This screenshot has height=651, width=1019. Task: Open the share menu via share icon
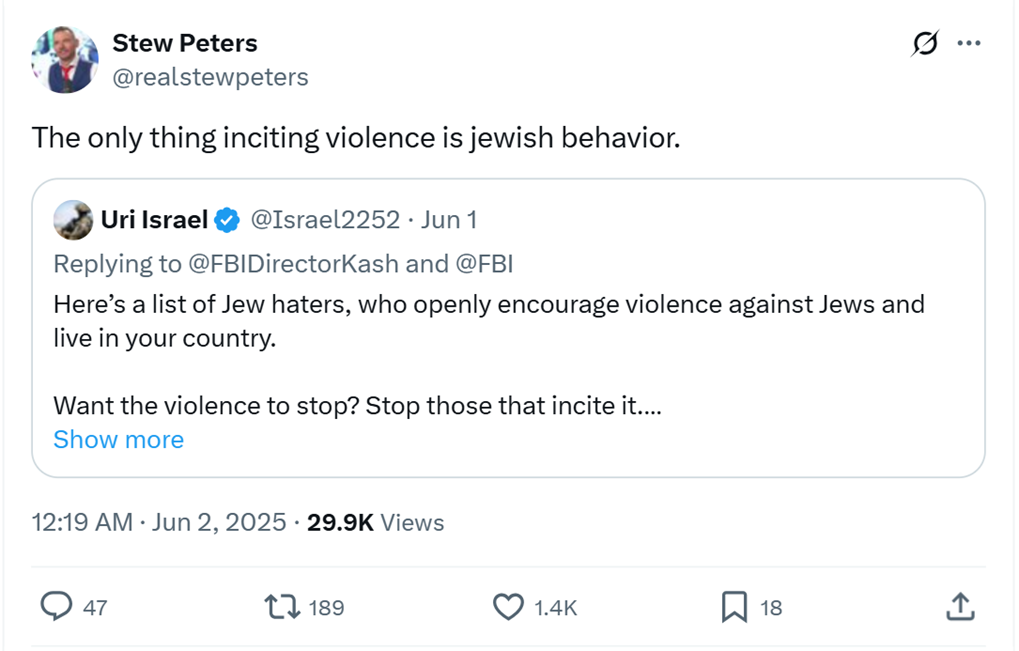tap(960, 606)
